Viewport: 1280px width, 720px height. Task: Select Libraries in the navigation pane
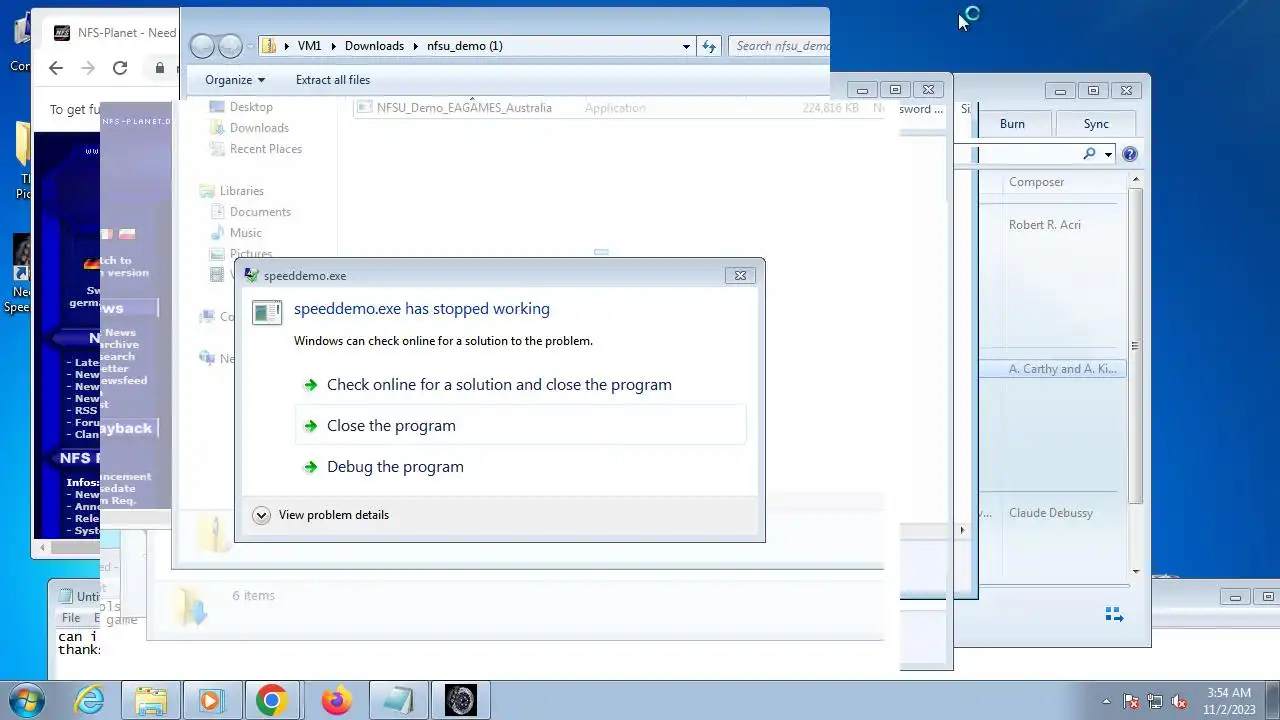(x=242, y=191)
